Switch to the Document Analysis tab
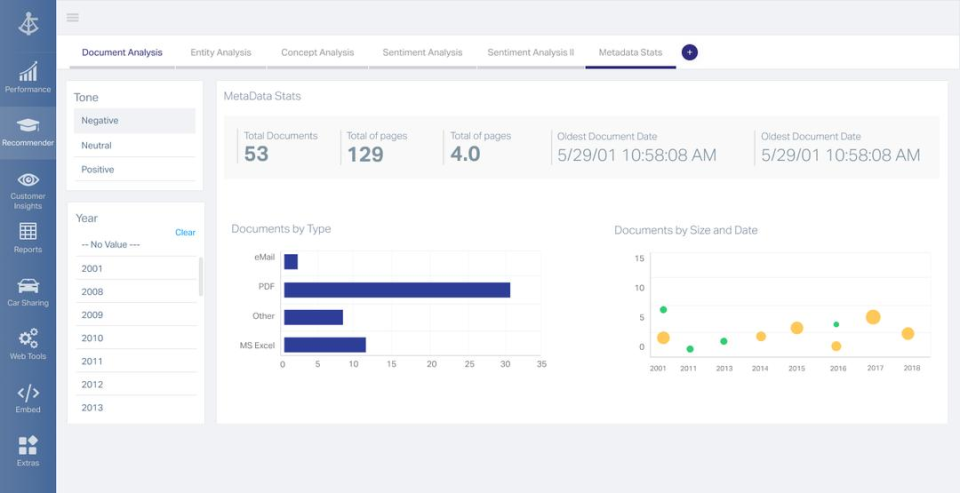The height and width of the screenshot is (493, 960). coord(122,52)
